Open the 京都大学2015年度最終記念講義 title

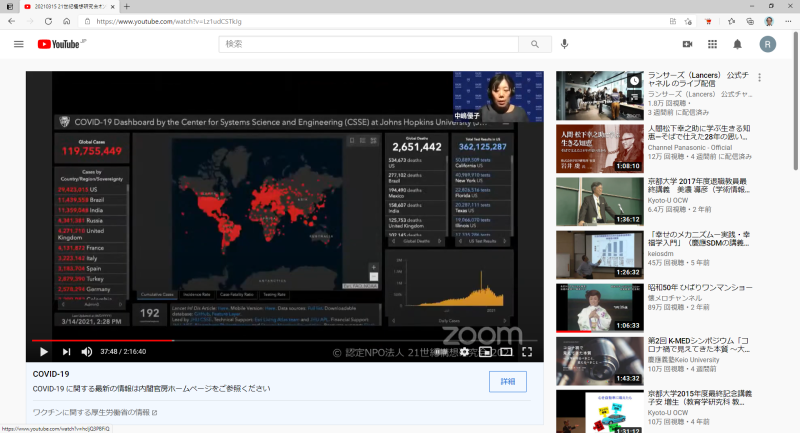point(699,397)
